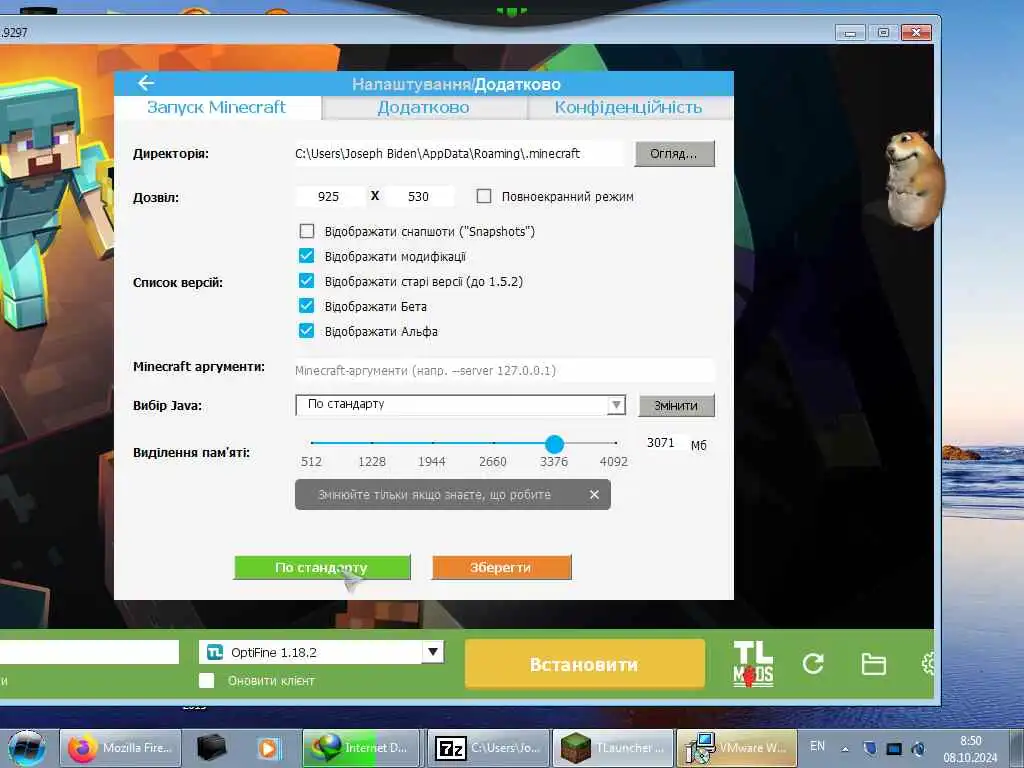
Task: Go back using the arrow in settings header
Action: click(146, 83)
